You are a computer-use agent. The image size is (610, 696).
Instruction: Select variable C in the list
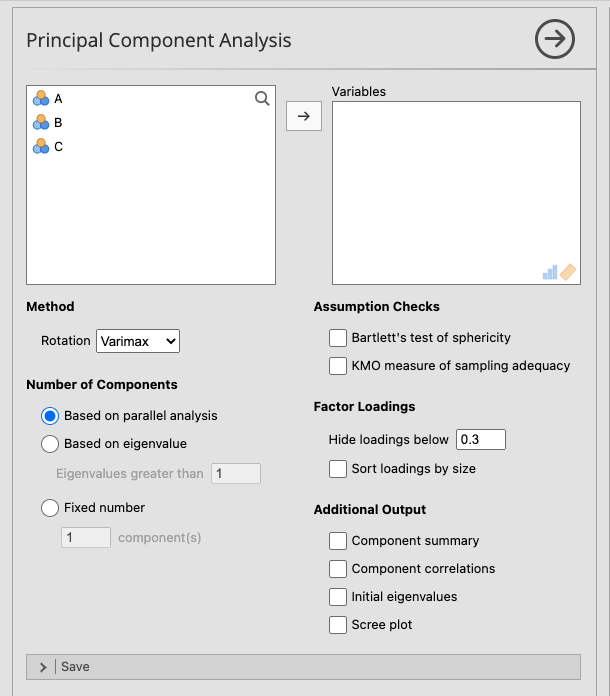58,147
